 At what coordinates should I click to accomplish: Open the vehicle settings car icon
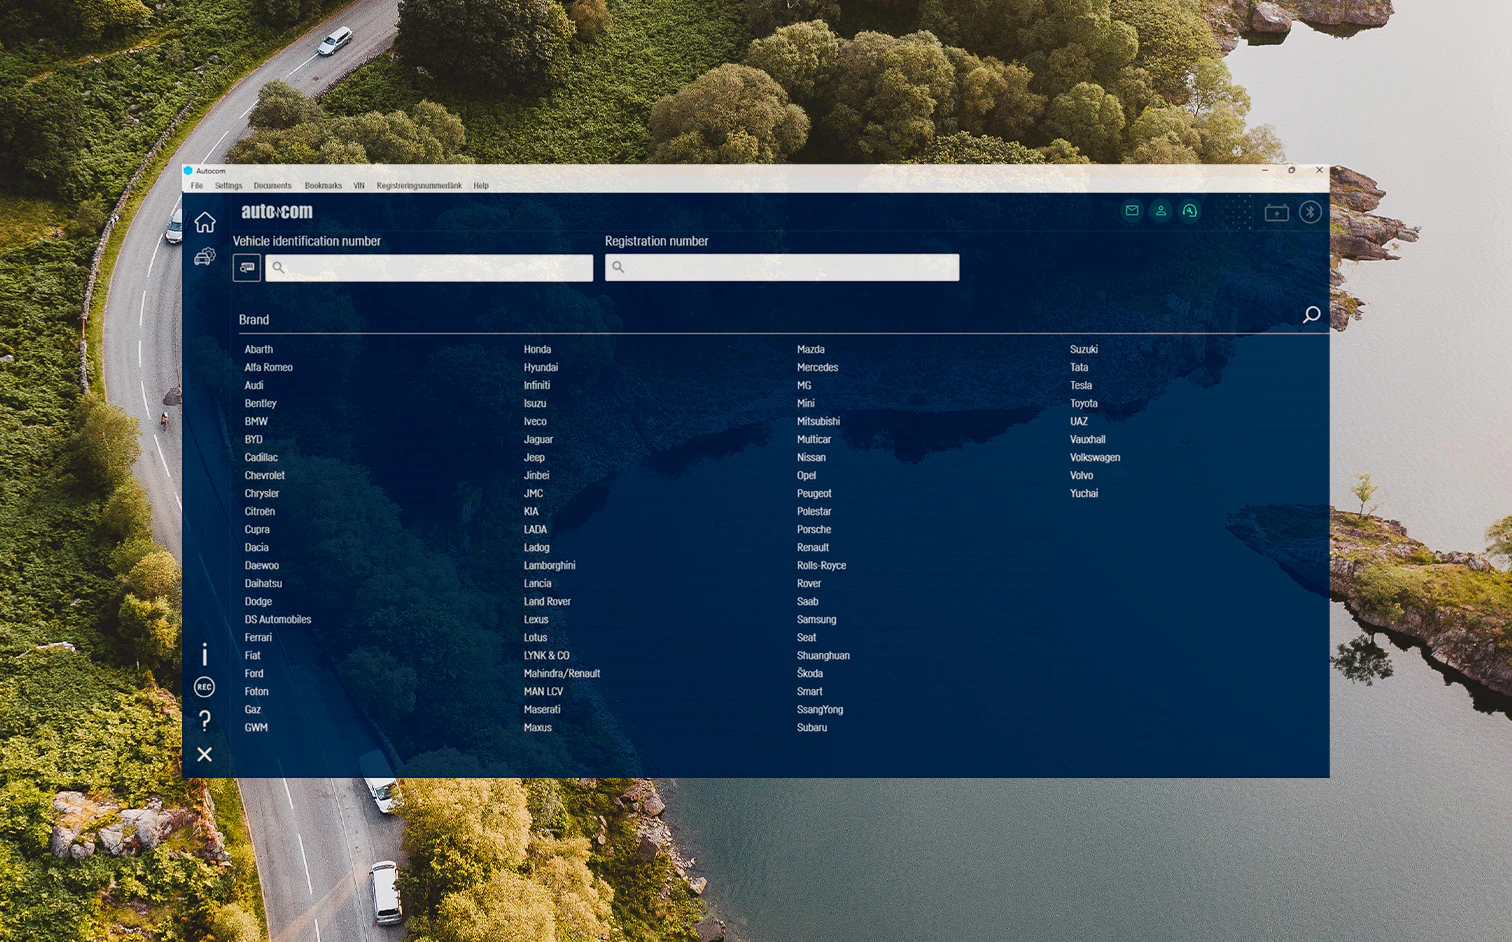point(205,257)
